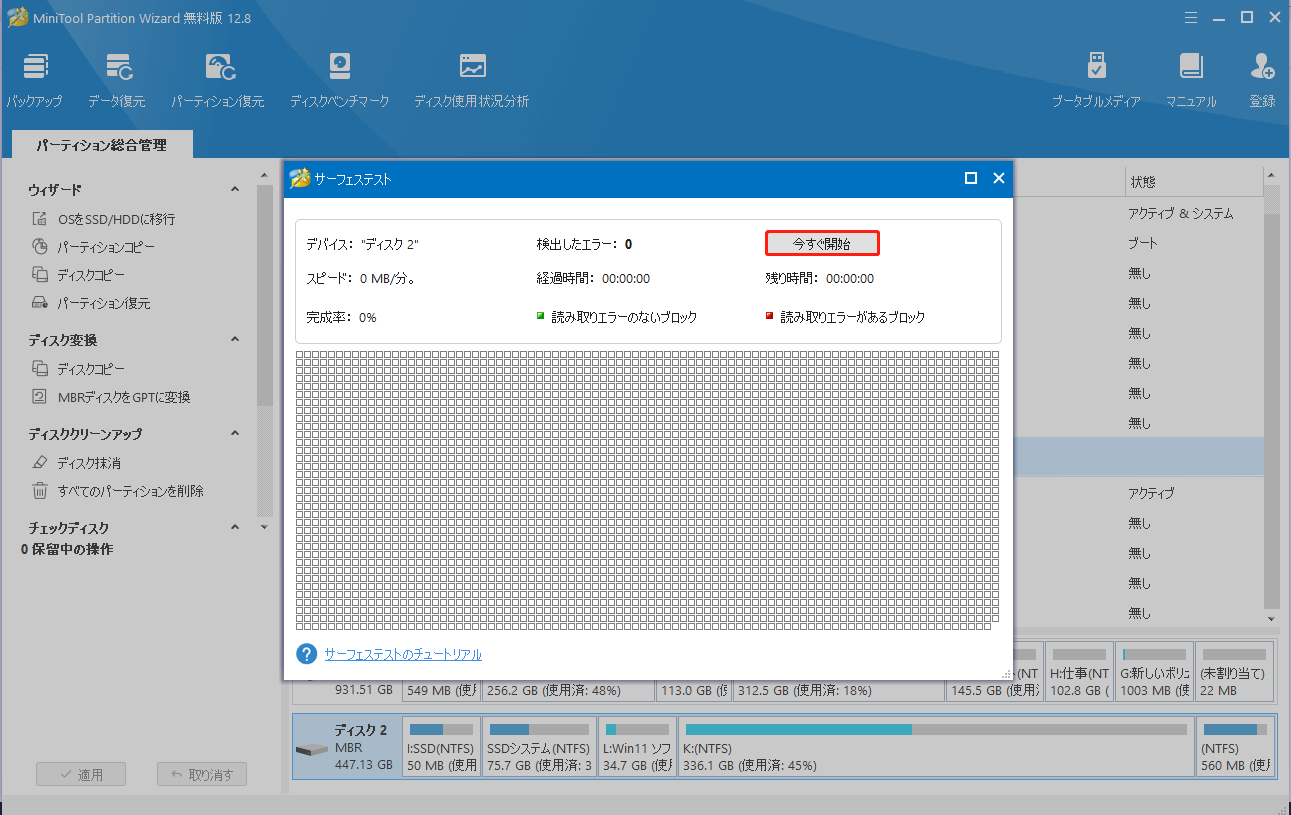
Task: Collapse the ウィザード section
Action: (235, 189)
